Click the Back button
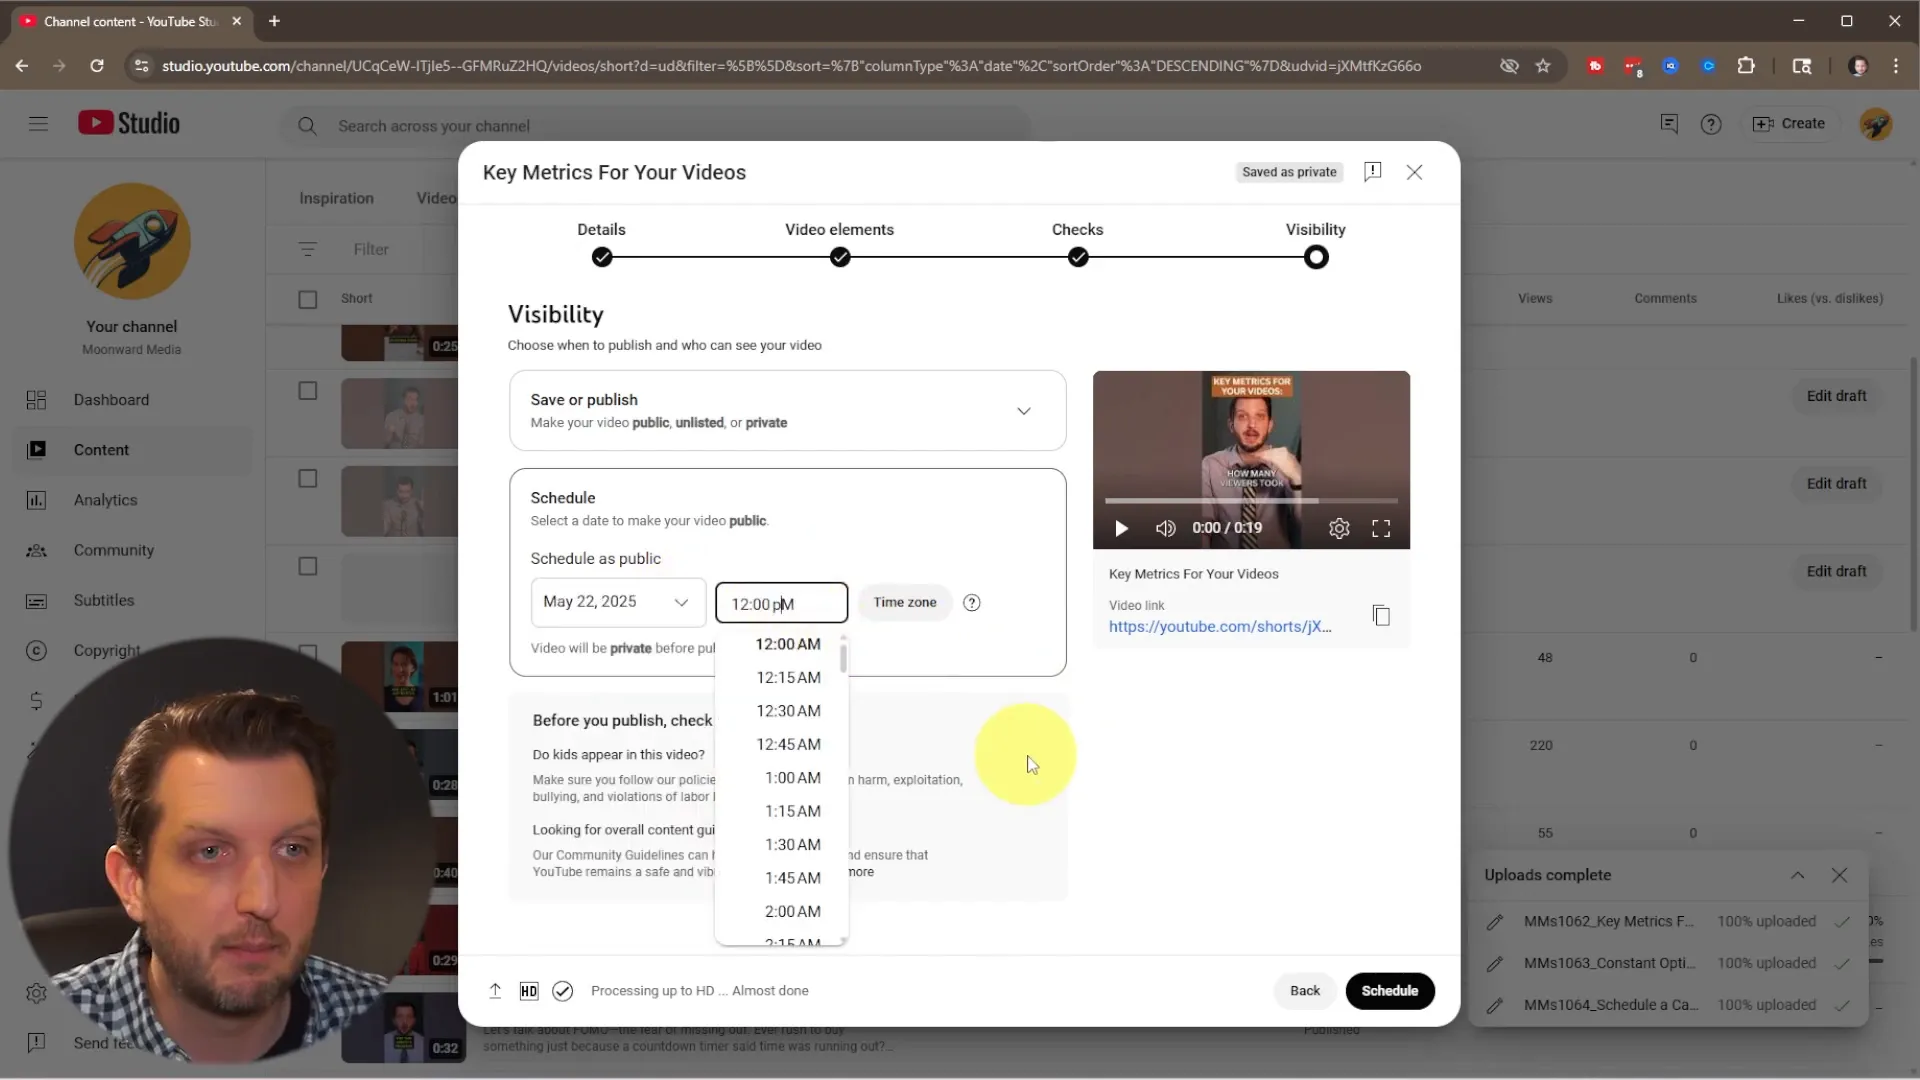1920x1080 pixels. click(1304, 991)
